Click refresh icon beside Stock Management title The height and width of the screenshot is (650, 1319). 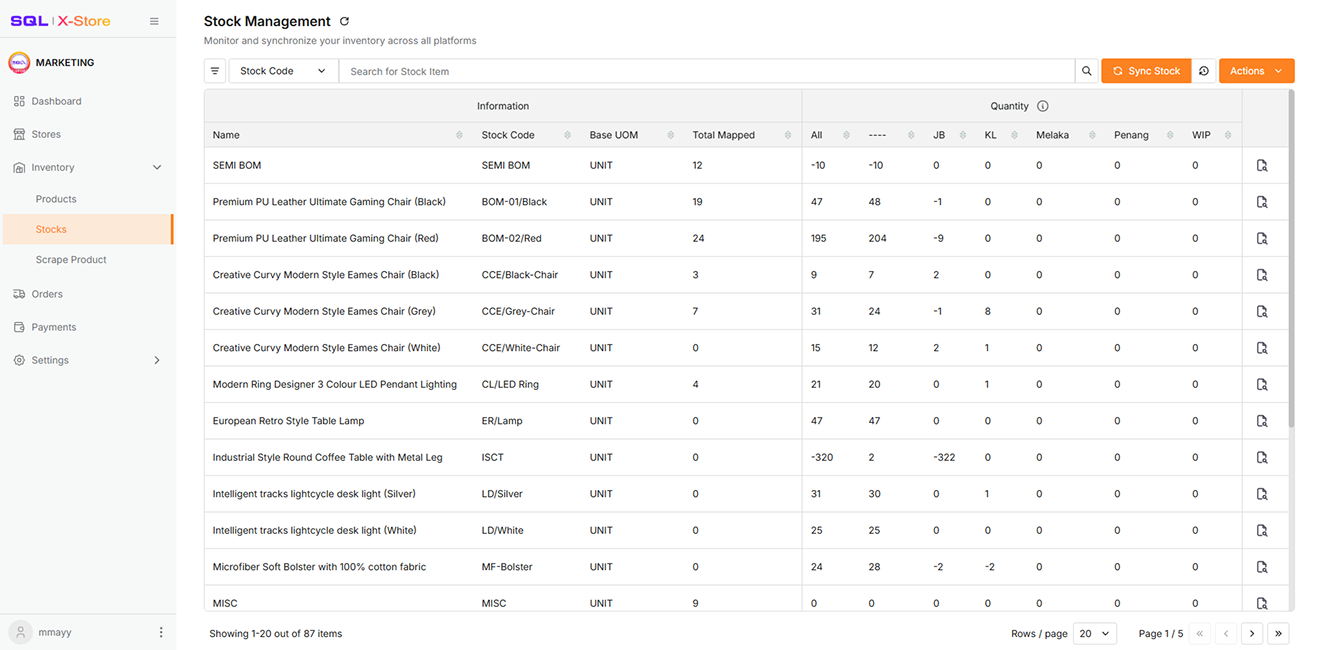(345, 21)
